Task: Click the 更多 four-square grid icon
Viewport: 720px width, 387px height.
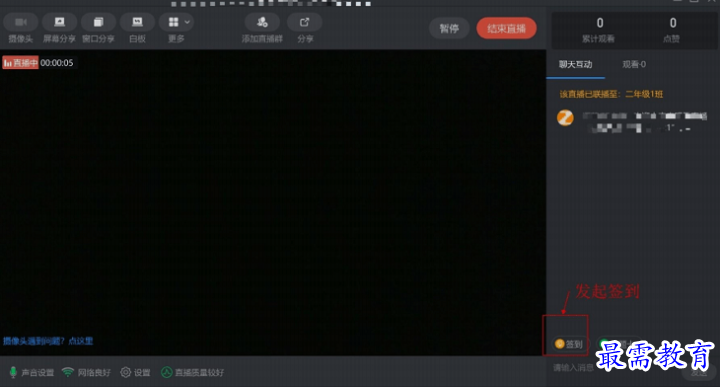Action: pyautogui.click(x=173, y=22)
